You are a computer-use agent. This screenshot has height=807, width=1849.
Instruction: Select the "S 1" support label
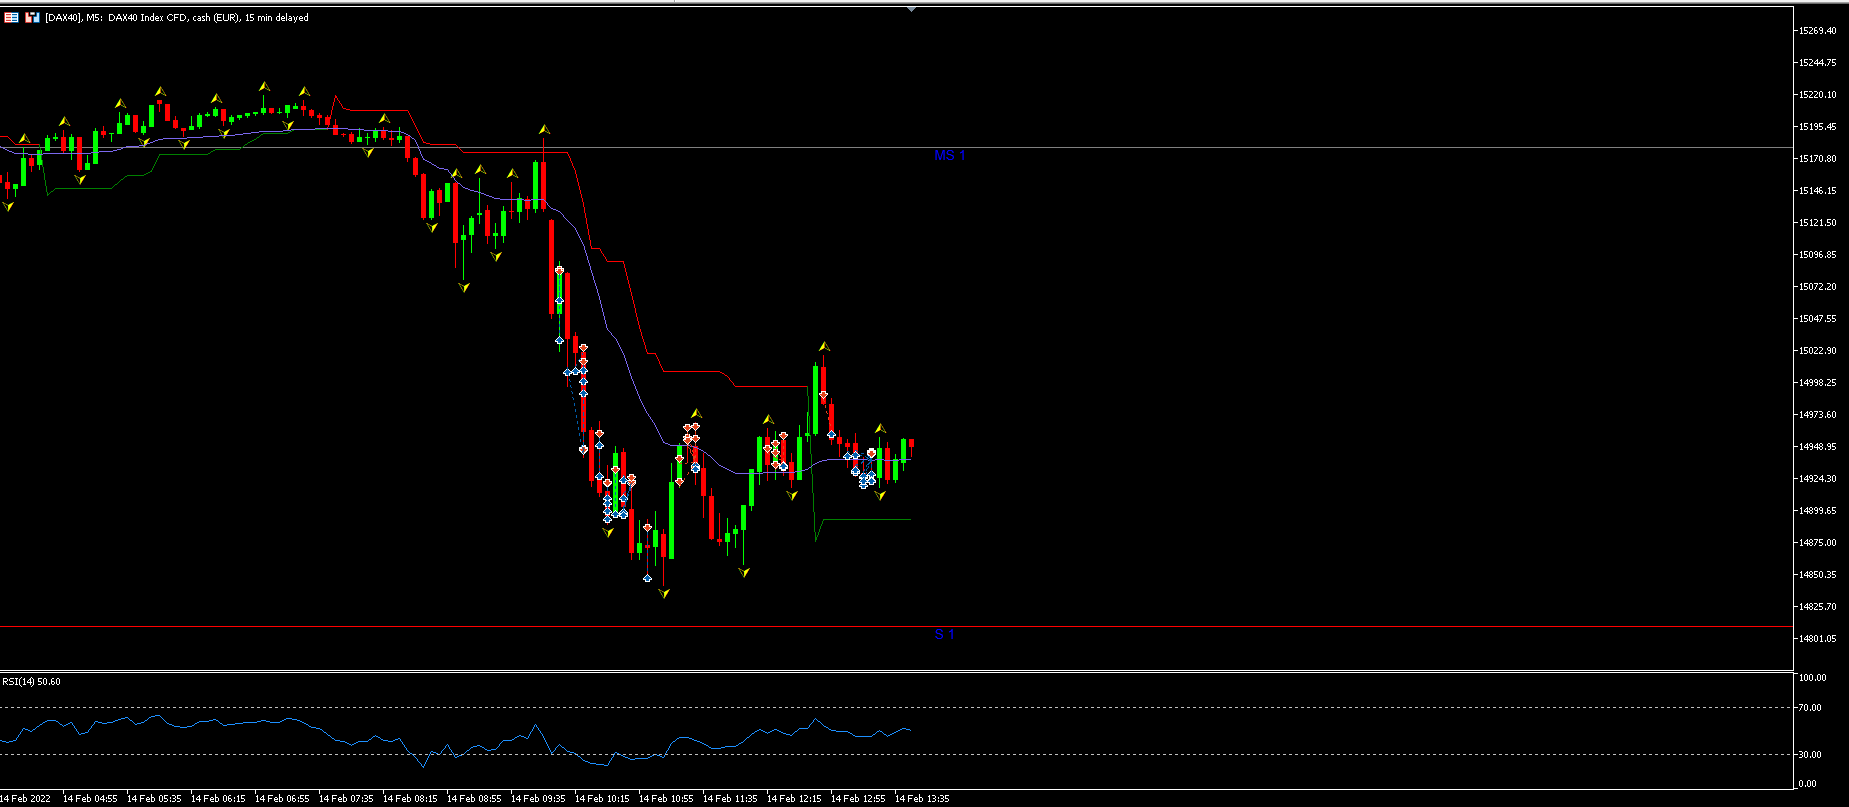coord(945,634)
